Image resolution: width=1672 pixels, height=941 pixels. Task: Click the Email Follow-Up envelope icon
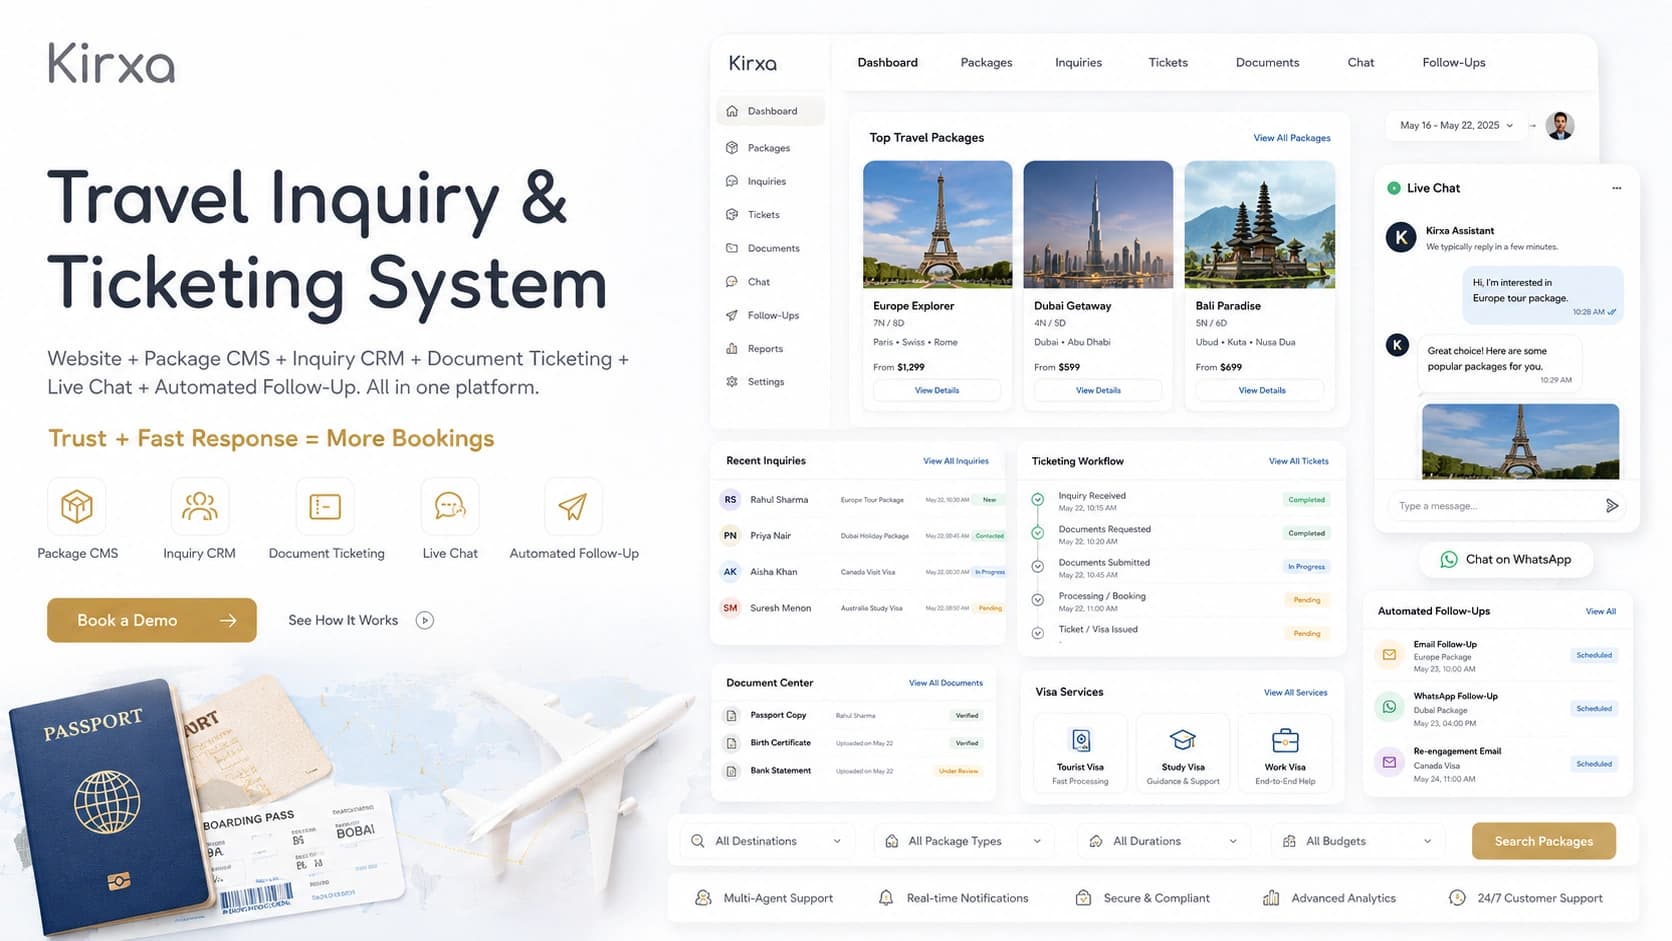pyautogui.click(x=1389, y=655)
